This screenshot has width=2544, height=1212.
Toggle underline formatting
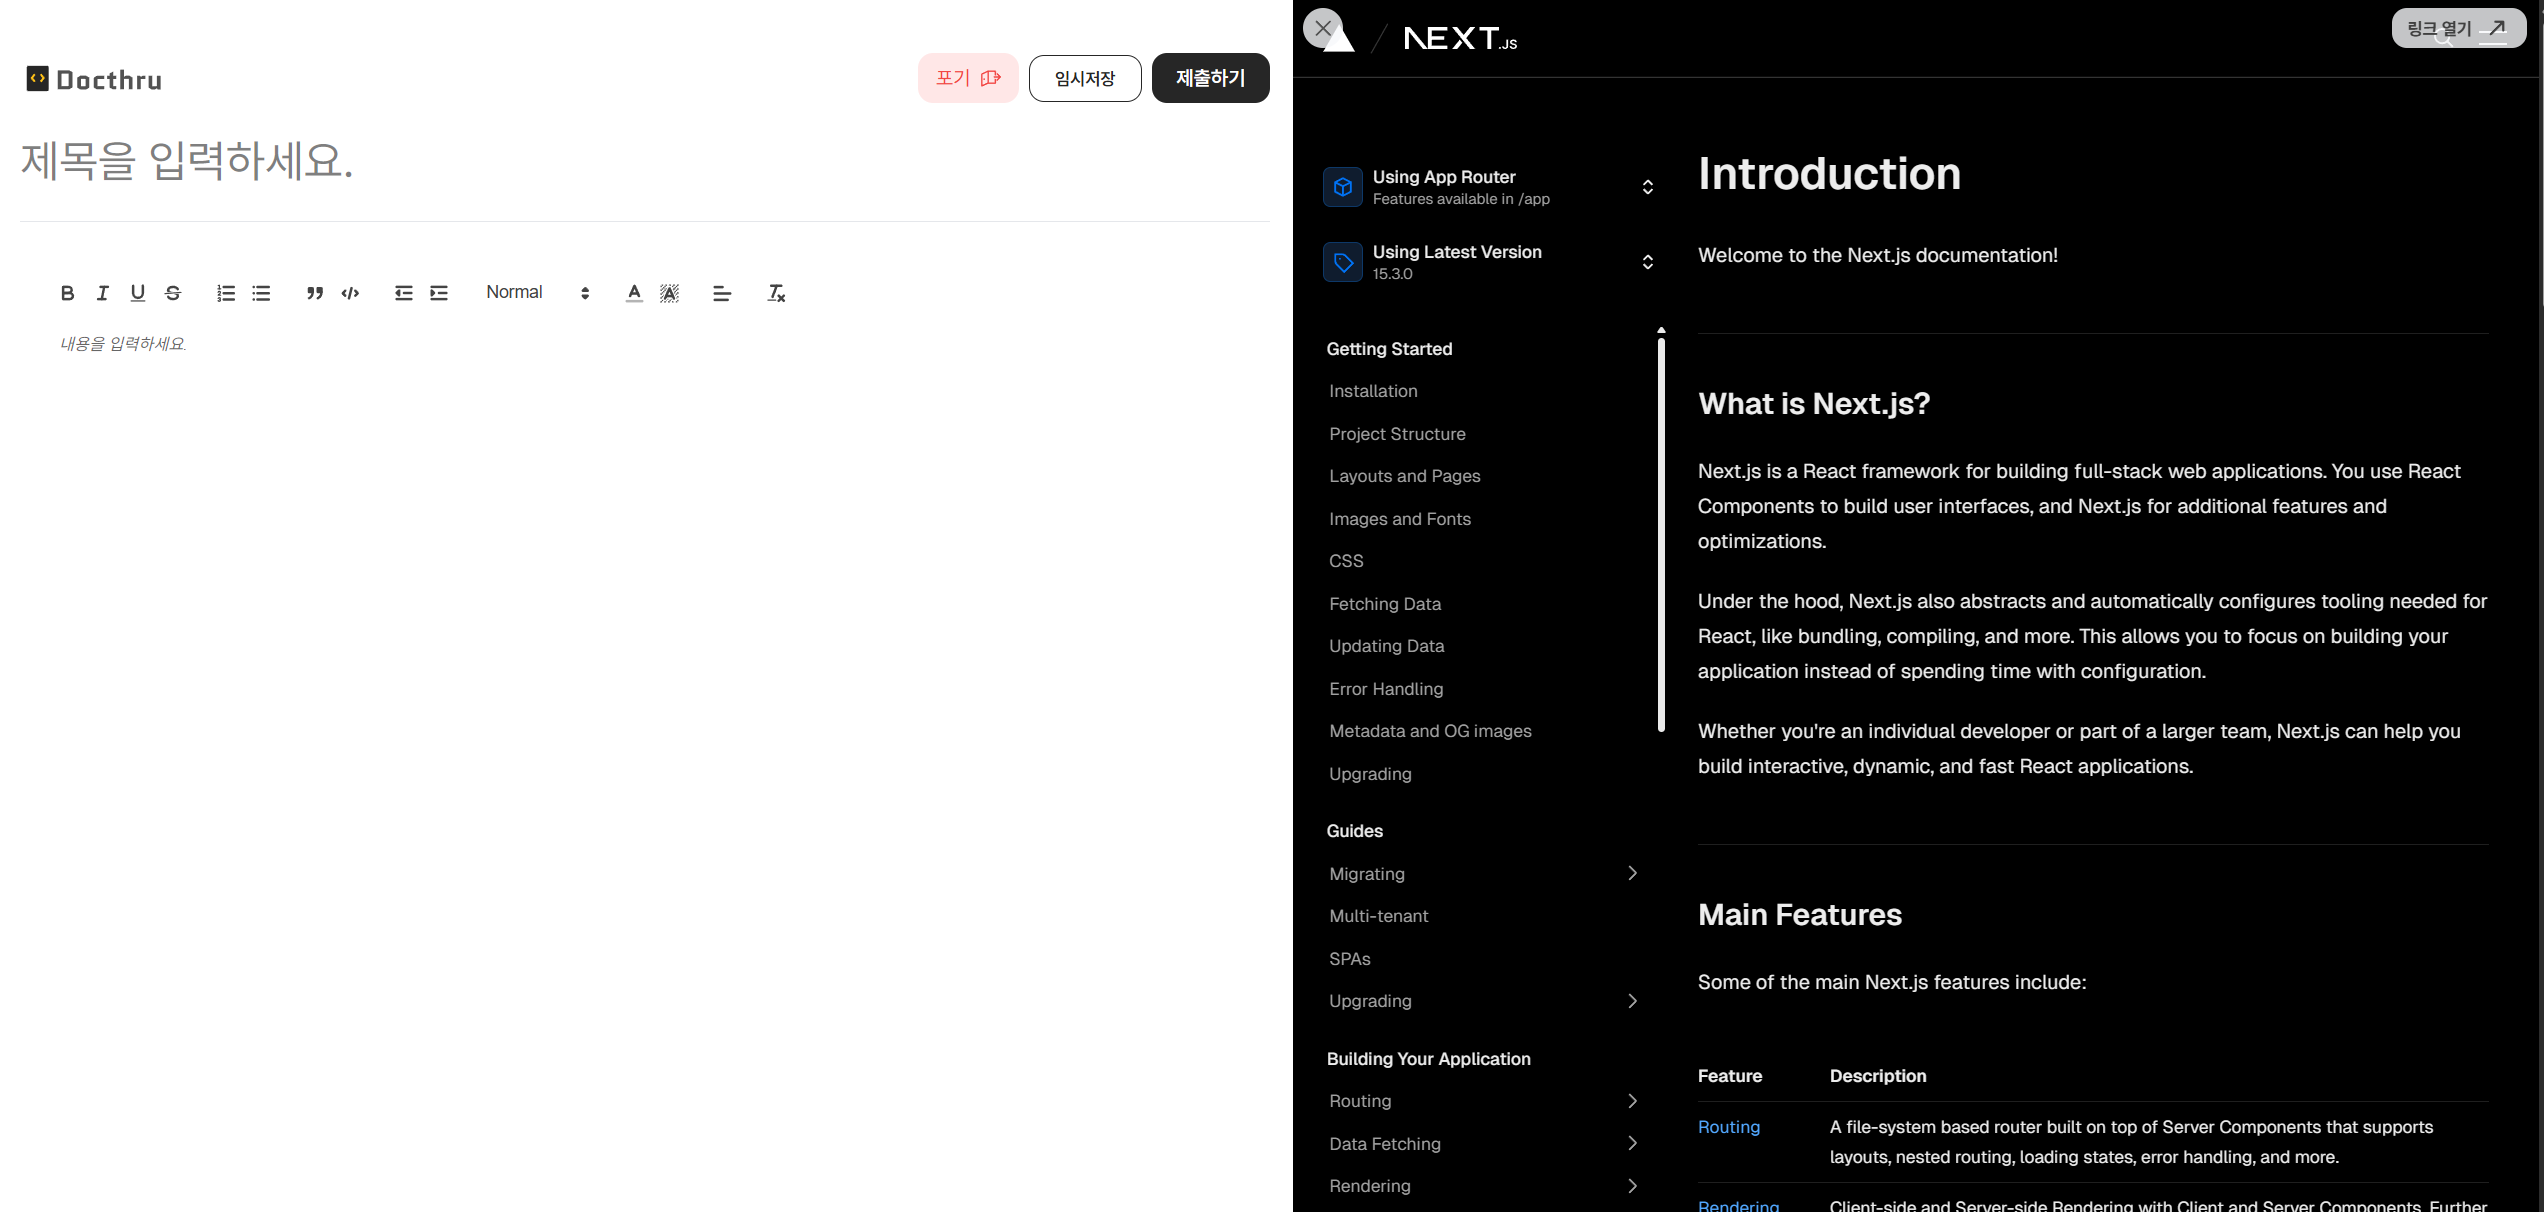pyautogui.click(x=138, y=293)
